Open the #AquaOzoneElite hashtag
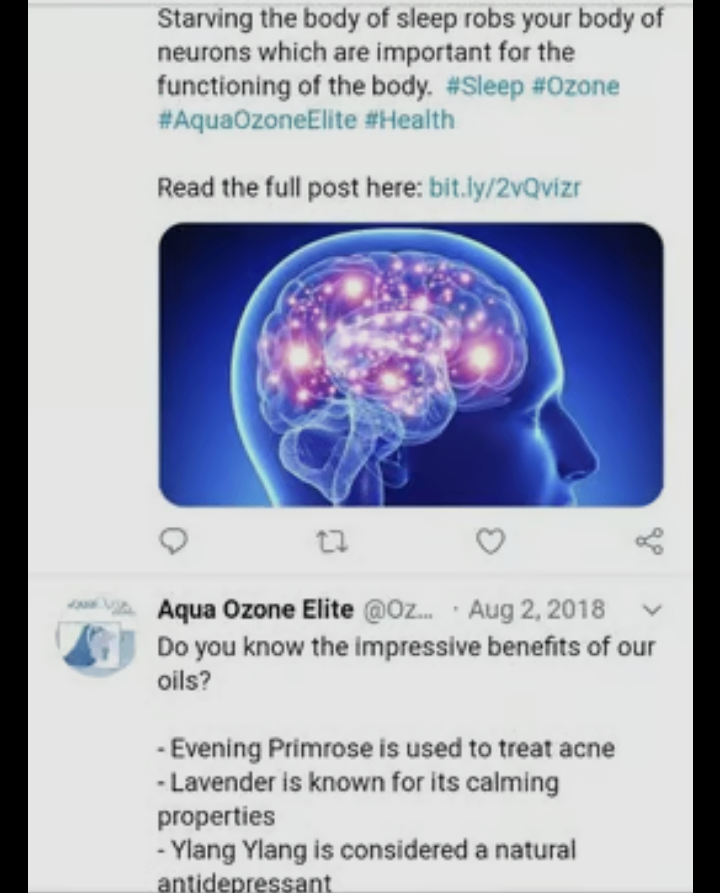This screenshot has width=720, height=893. click(x=256, y=120)
